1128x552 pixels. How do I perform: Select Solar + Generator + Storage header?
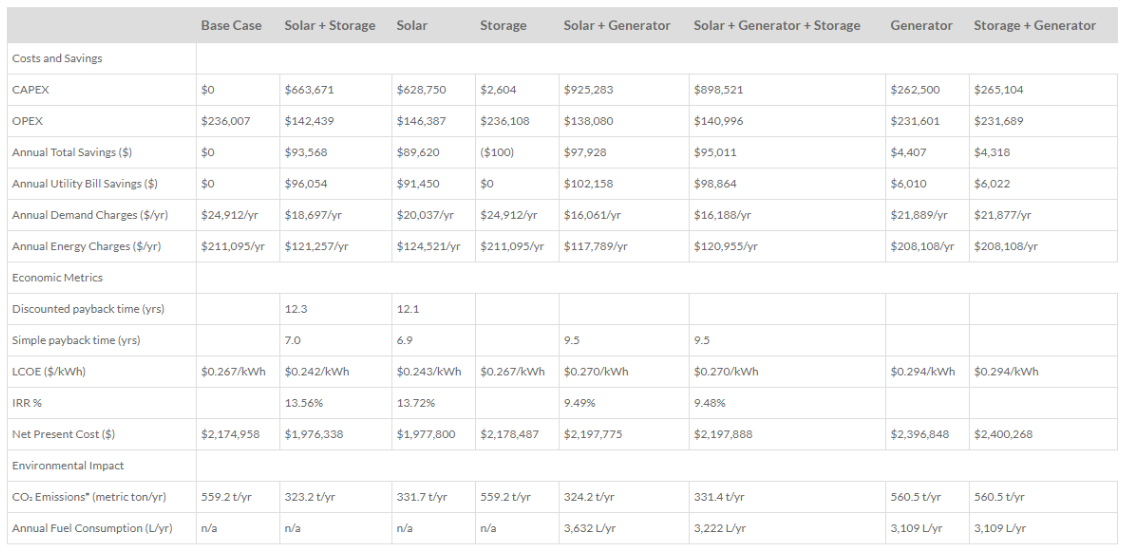[x=777, y=26]
